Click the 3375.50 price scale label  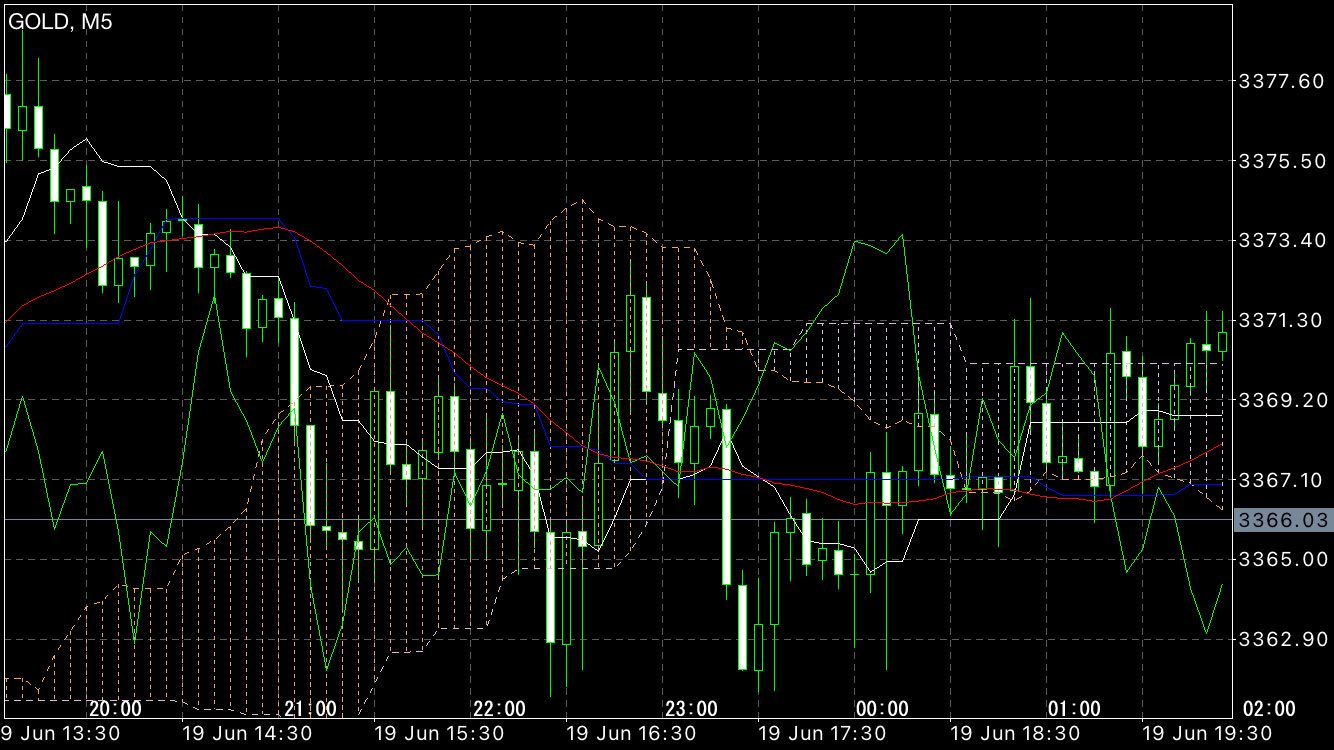[x=1281, y=161]
